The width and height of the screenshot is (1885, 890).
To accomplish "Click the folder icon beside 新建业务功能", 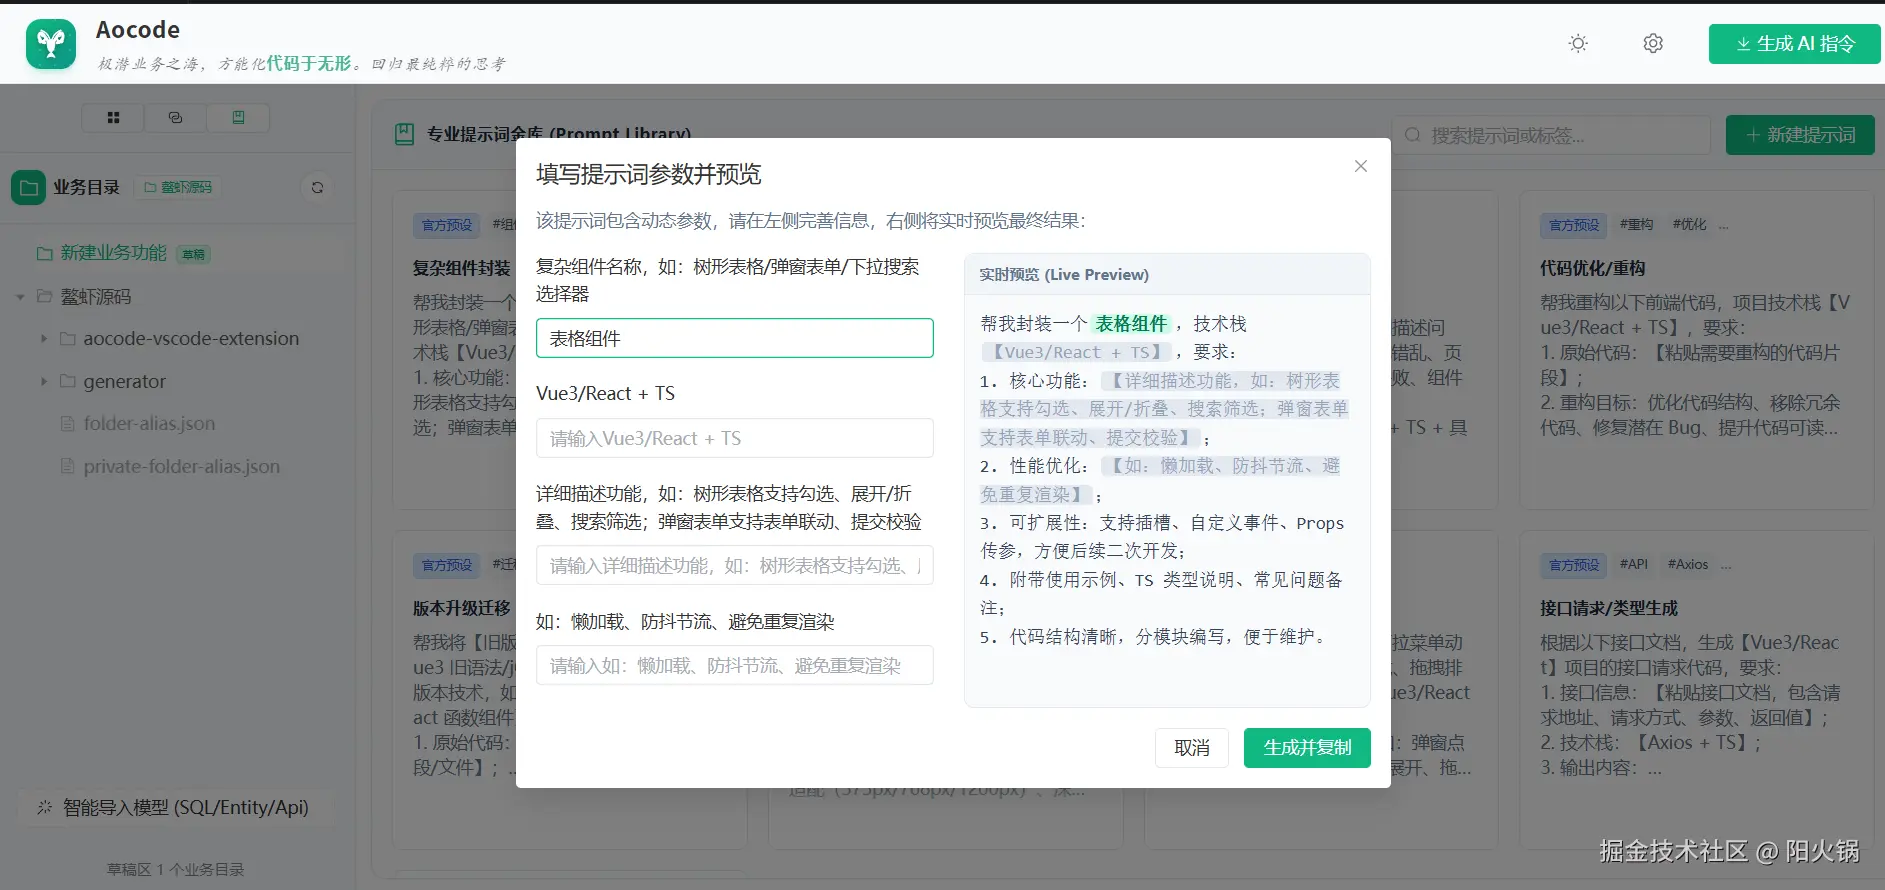I will 45,254.
